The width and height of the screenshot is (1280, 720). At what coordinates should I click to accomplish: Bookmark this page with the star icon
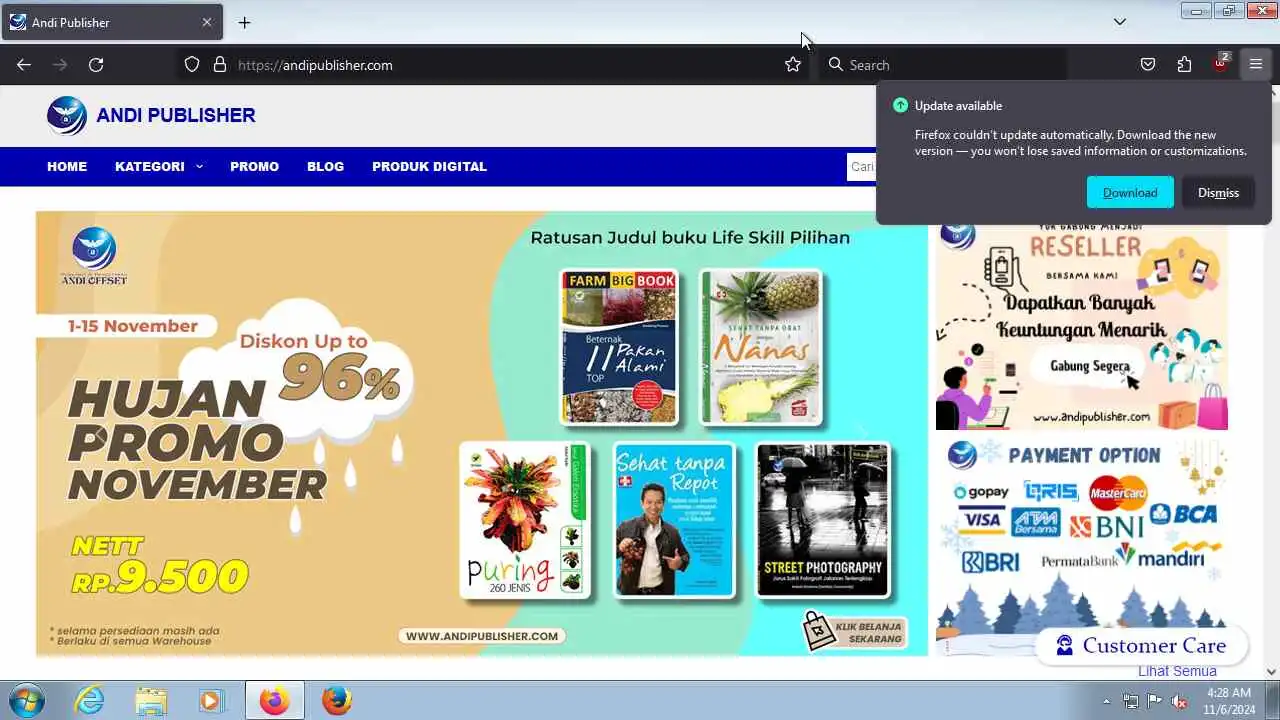click(x=793, y=65)
